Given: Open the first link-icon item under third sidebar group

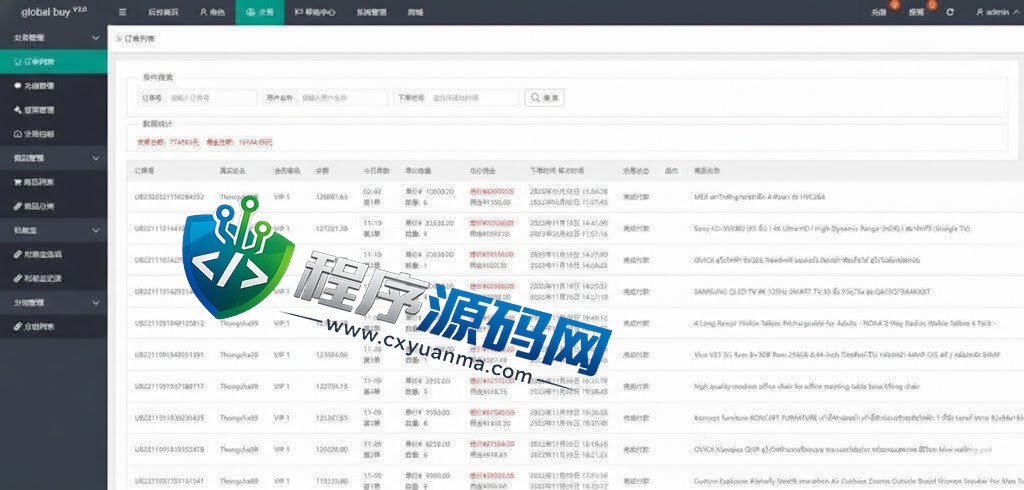Looking at the screenshot, I should coord(54,254).
